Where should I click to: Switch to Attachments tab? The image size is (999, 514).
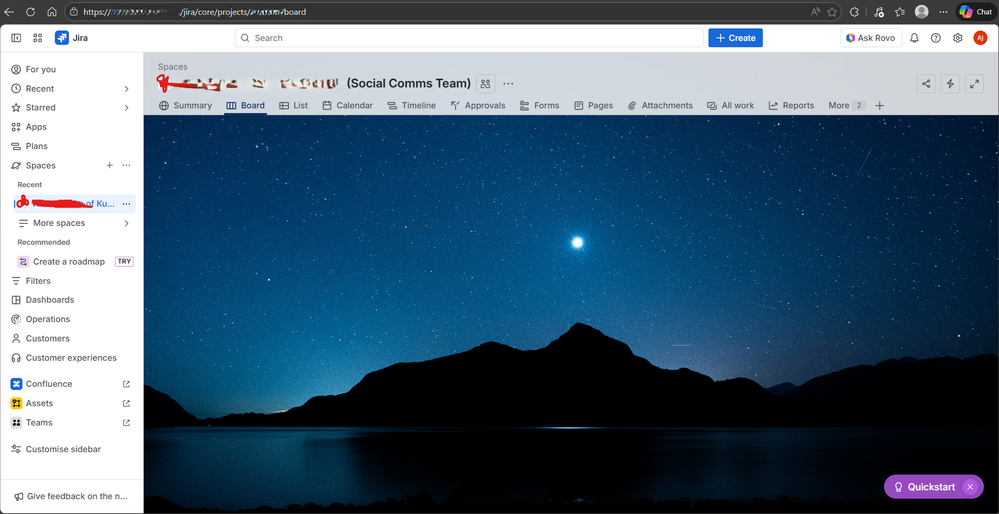click(660, 105)
